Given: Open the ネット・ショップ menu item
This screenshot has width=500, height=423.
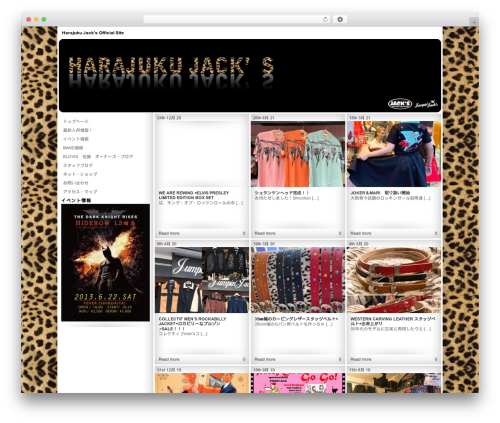Looking at the screenshot, I should tap(80, 174).
